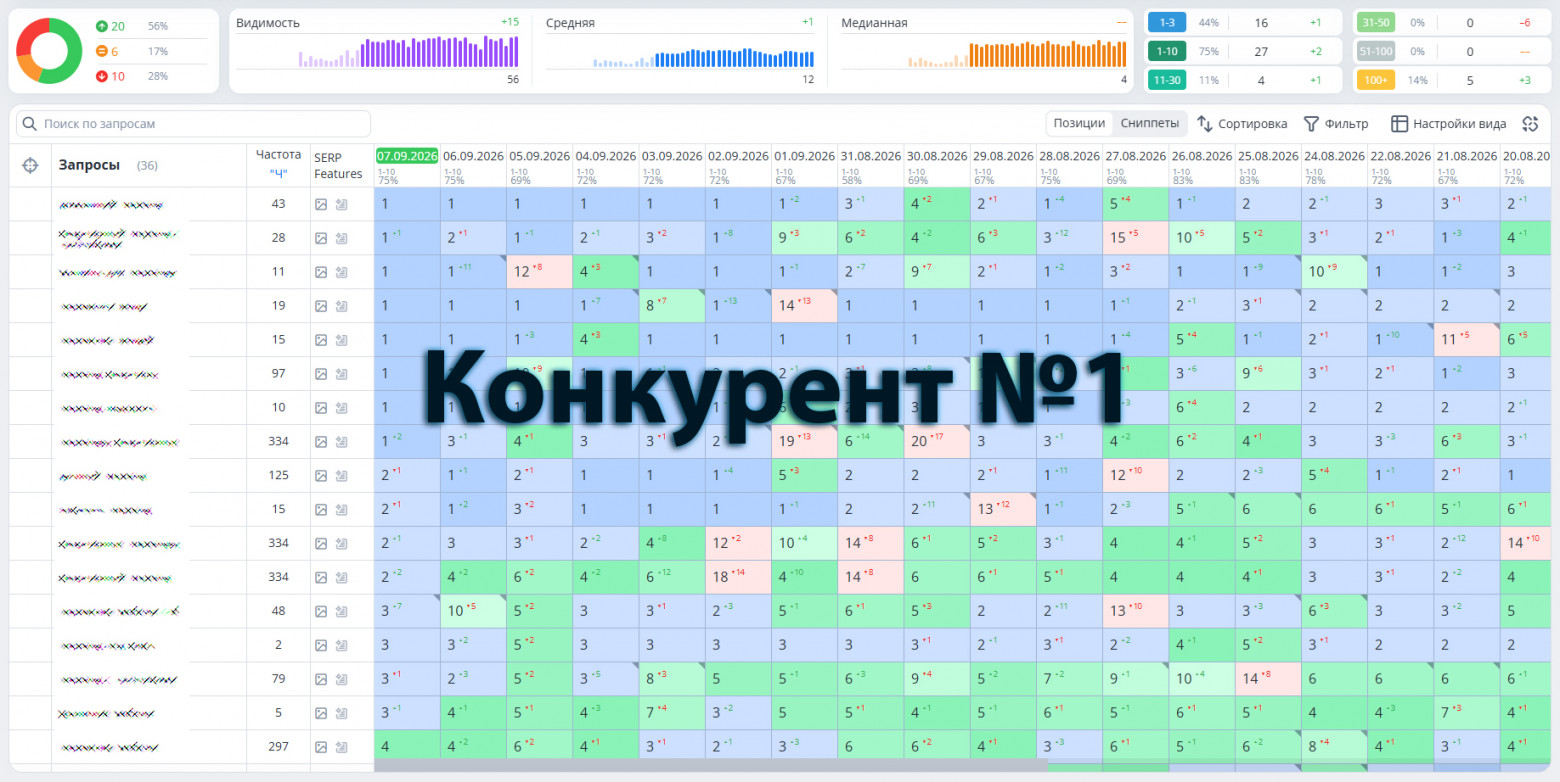Click the image SERP icon in the frequency 28 row
The image size is (1560, 782).
coord(321,238)
